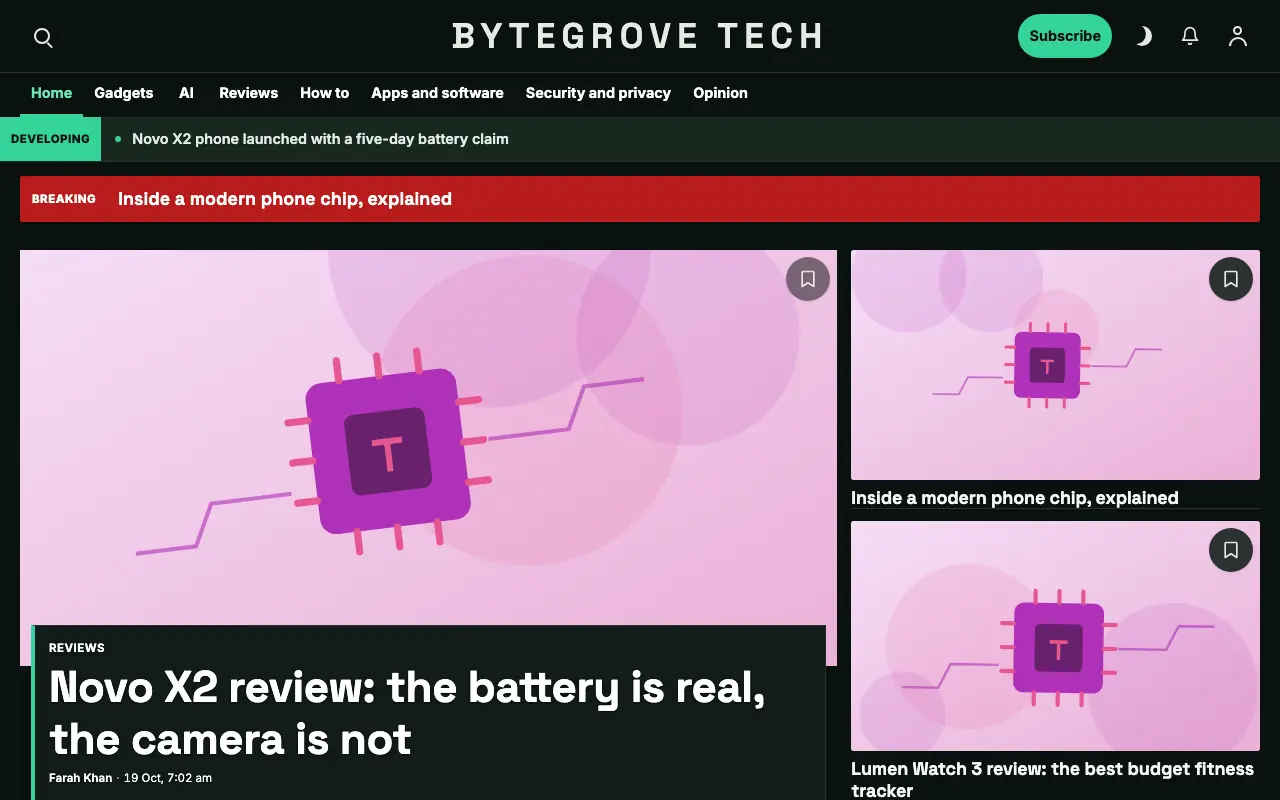Screen dimensions: 1280x800
Task: Open the AI section
Action: pyautogui.click(x=186, y=93)
